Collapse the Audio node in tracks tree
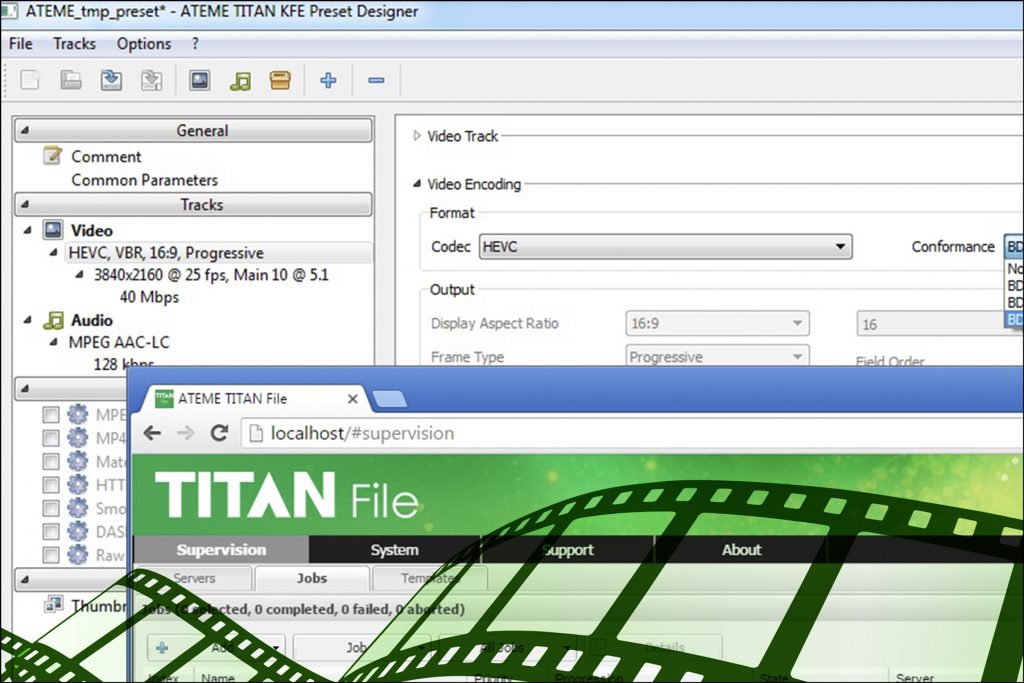The image size is (1024, 683). pyautogui.click(x=27, y=320)
